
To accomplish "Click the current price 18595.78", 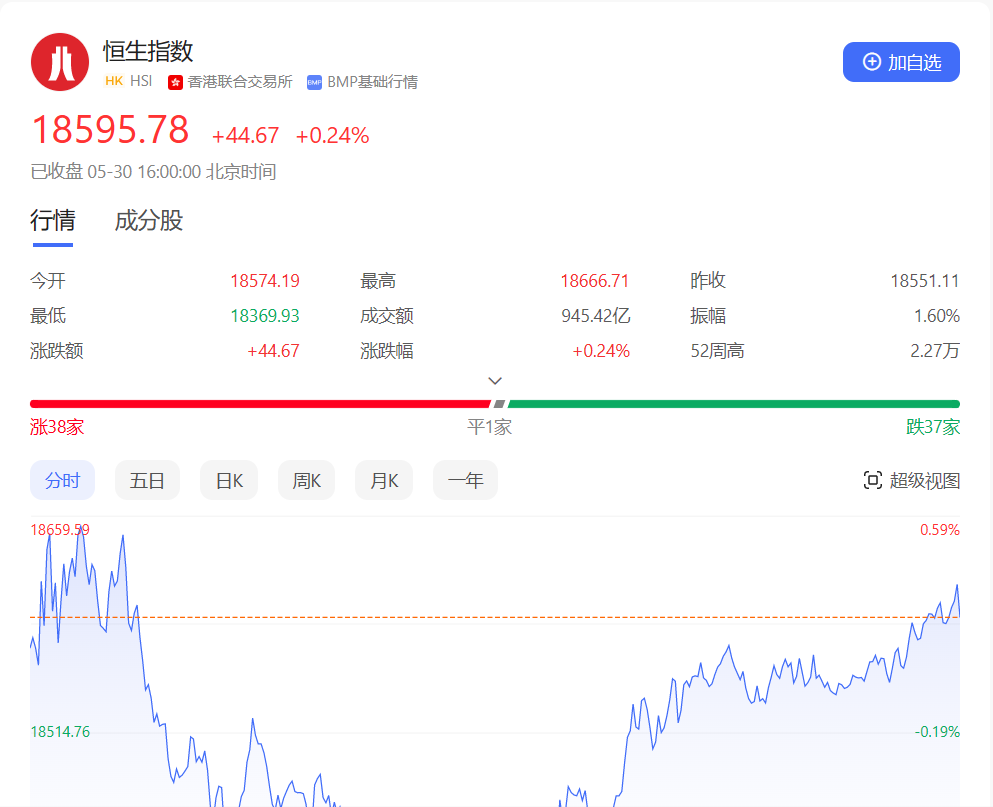I will pyautogui.click(x=110, y=130).
